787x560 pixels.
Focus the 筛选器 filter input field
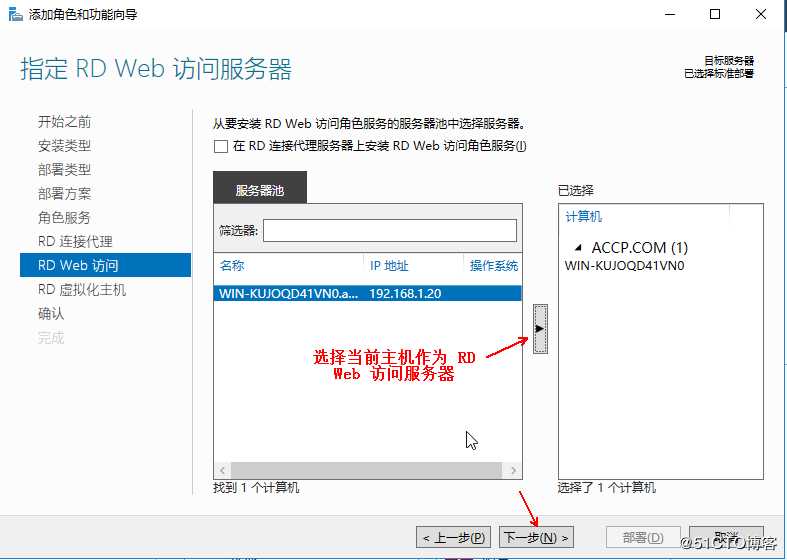tap(390, 230)
